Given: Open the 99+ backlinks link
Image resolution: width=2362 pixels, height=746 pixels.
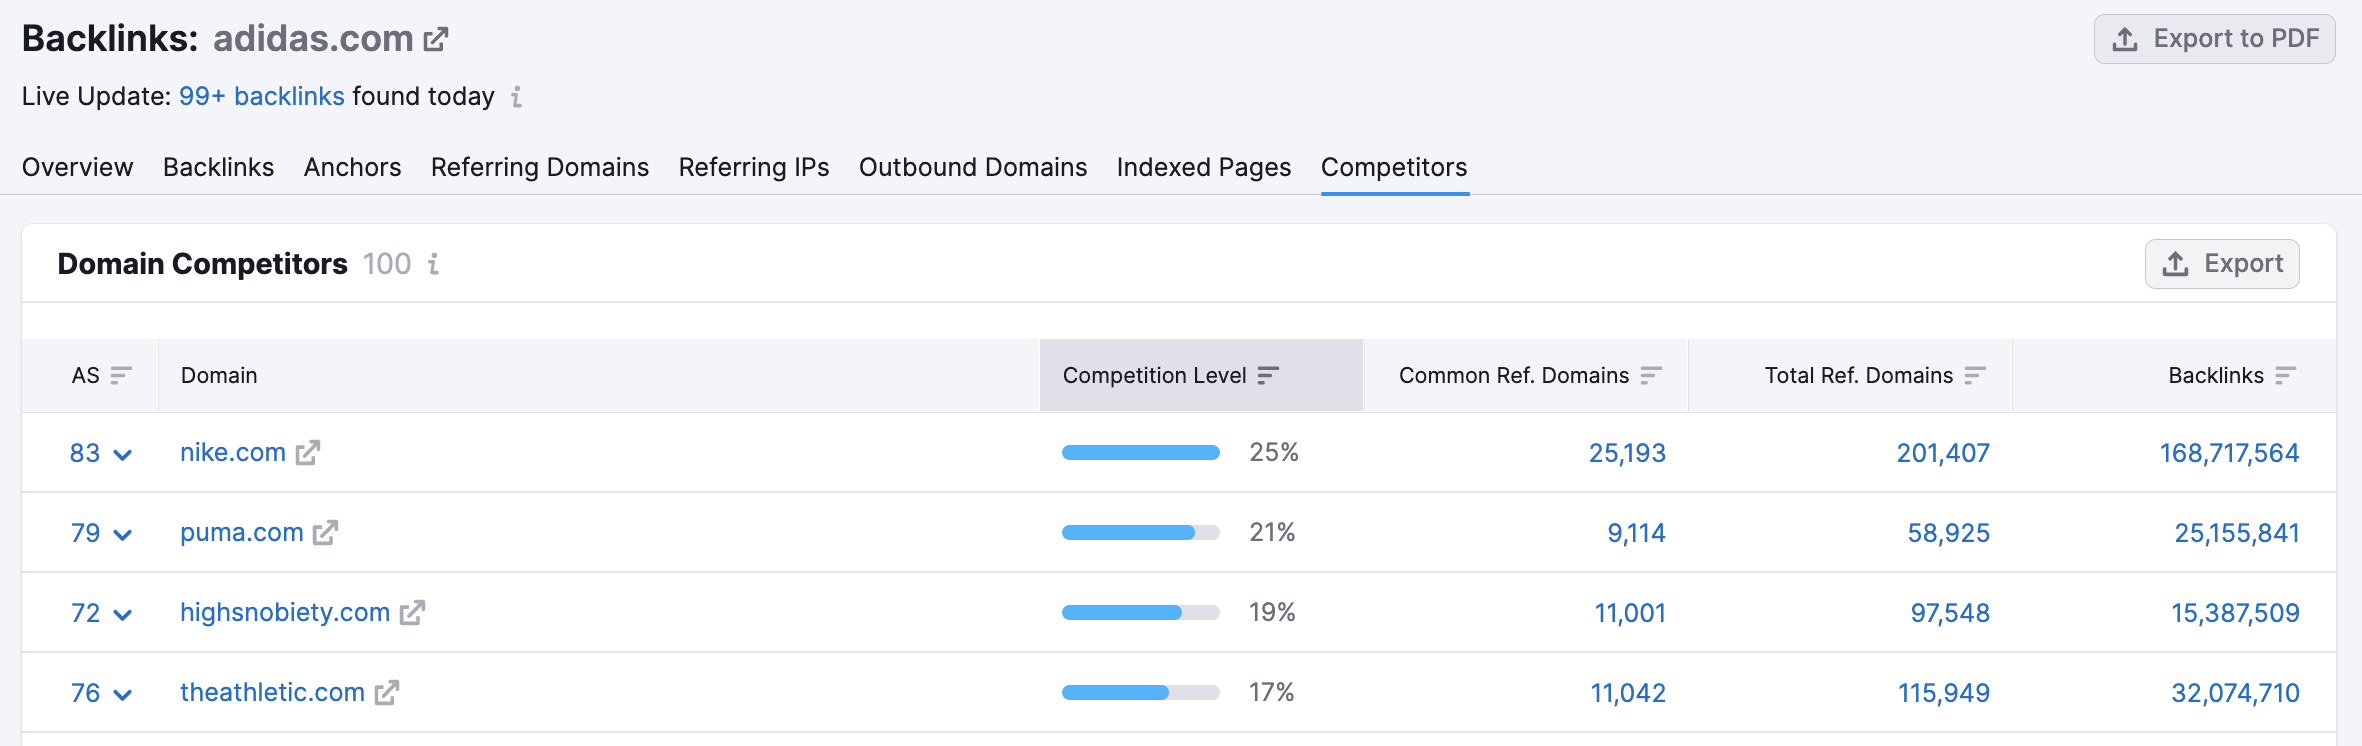Looking at the screenshot, I should (261, 96).
